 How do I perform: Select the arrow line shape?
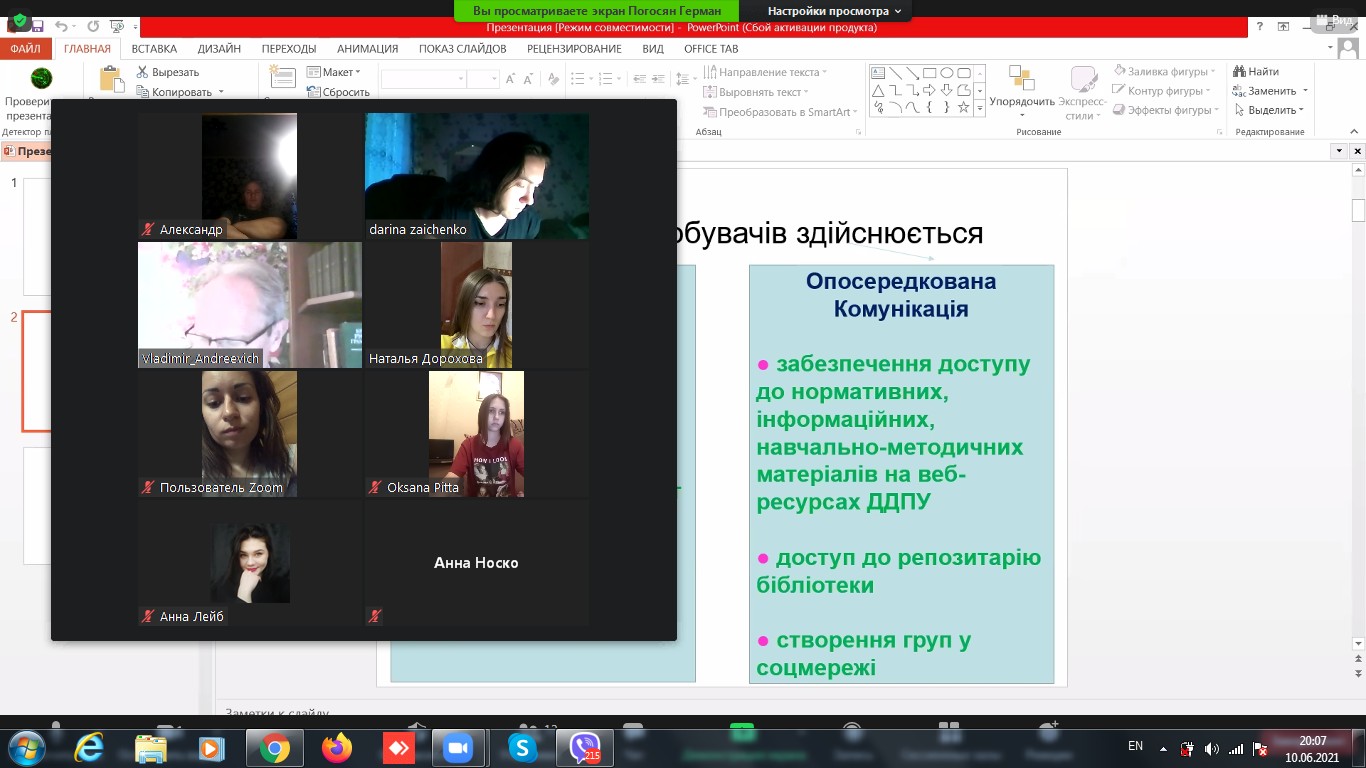[913, 73]
